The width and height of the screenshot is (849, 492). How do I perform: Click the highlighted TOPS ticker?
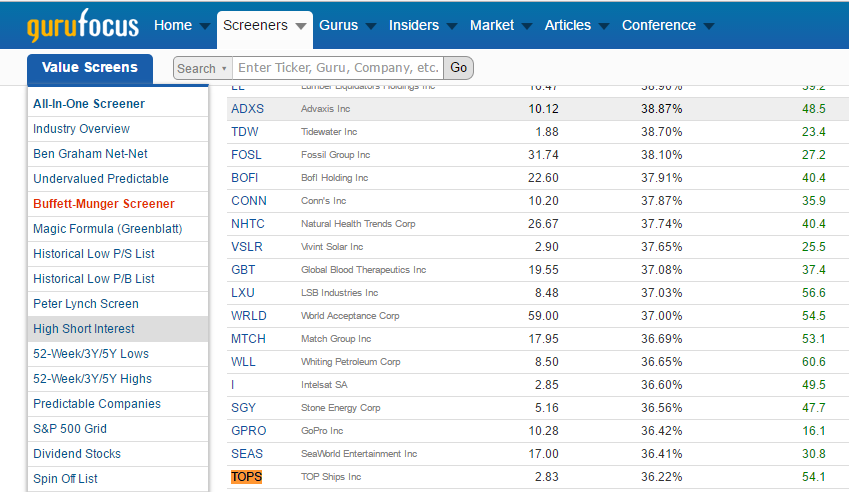click(246, 477)
